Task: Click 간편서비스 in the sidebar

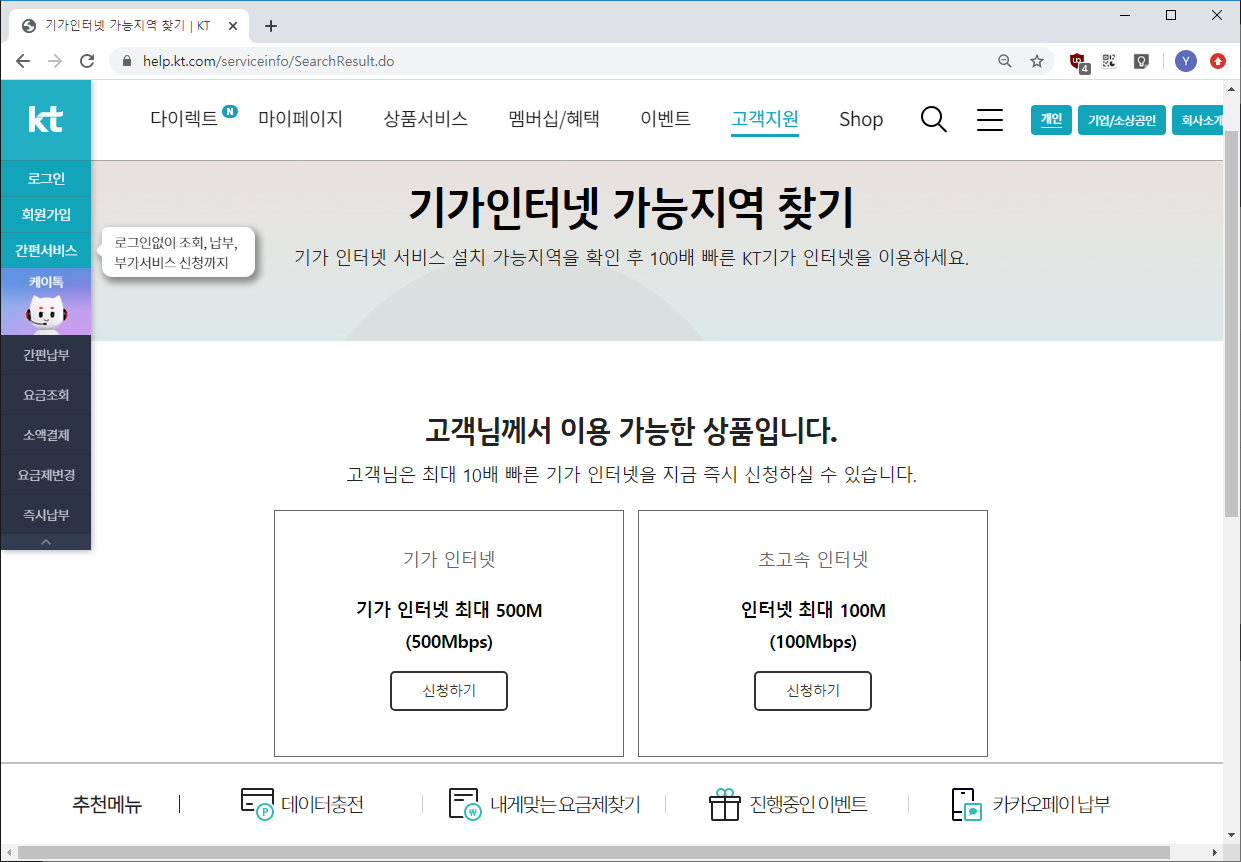Action: [x=45, y=250]
